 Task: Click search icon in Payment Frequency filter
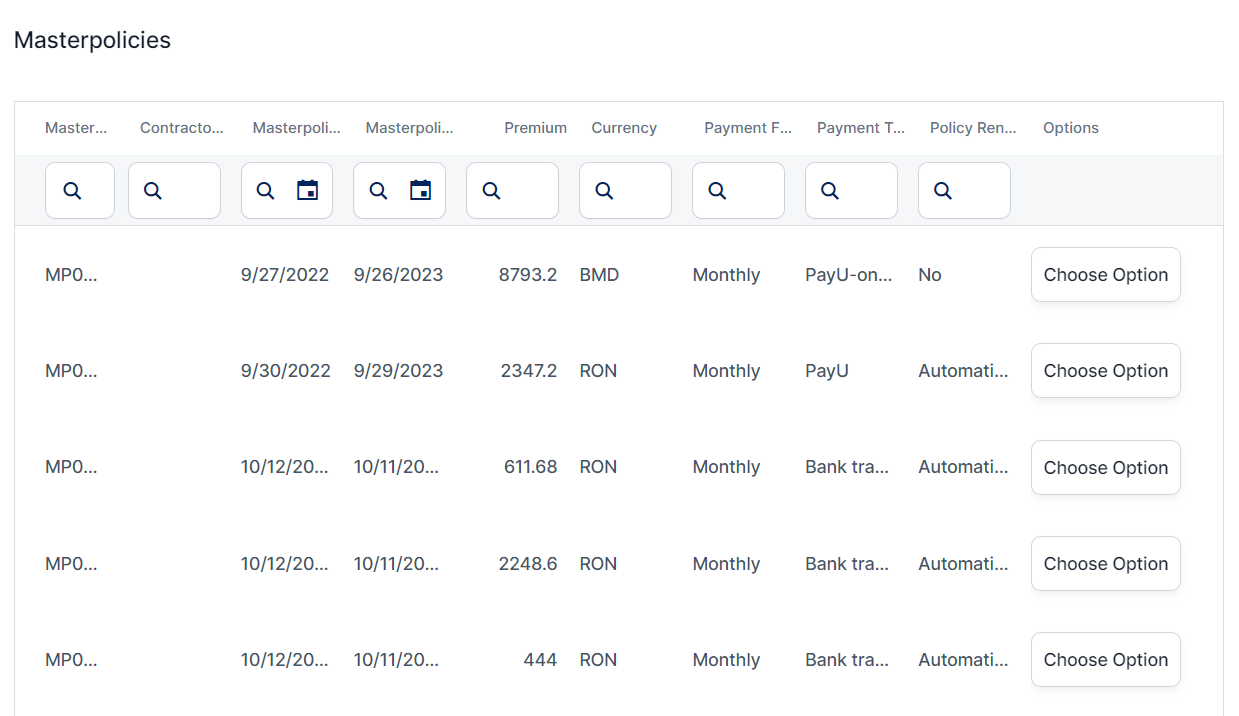coord(717,191)
